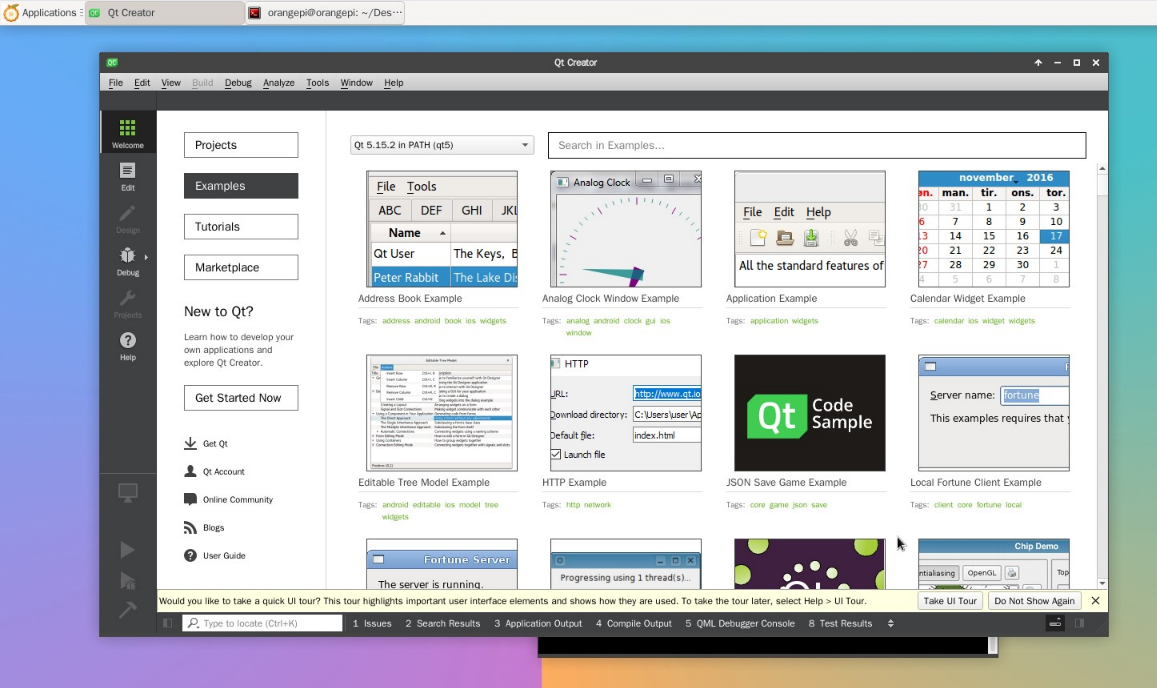Open Debug mode in left sidebar
The height and width of the screenshot is (688, 1157).
(128, 261)
